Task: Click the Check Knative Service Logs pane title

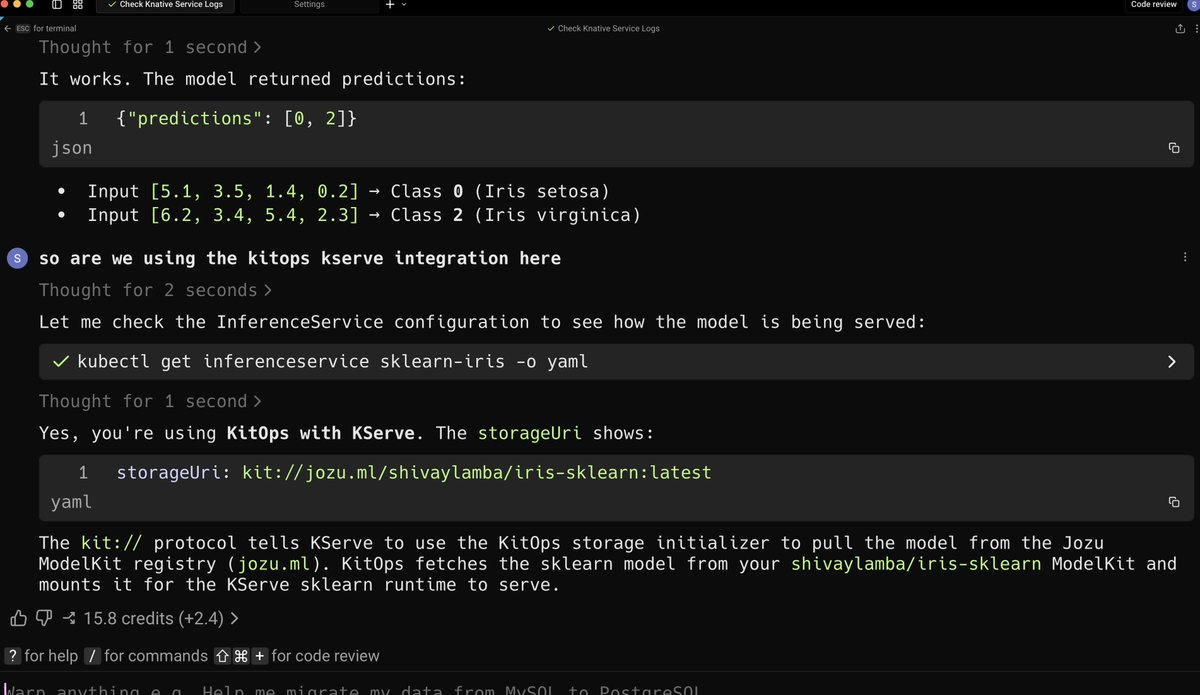Action: (x=603, y=28)
